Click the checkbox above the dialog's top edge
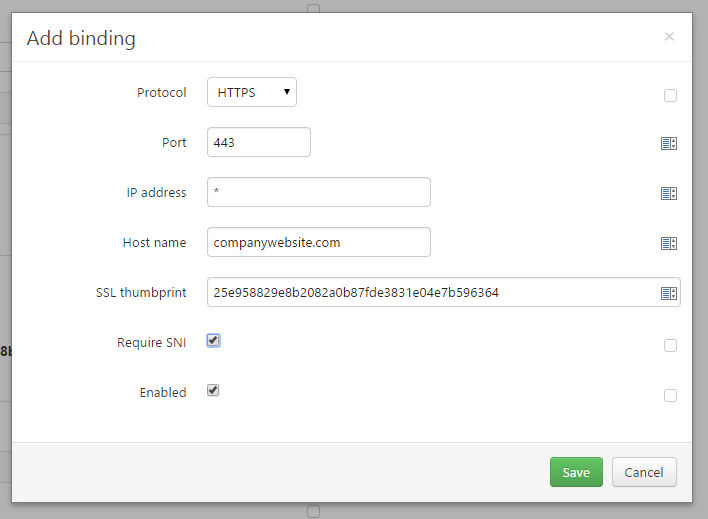The height and width of the screenshot is (519, 708). tap(313, 8)
